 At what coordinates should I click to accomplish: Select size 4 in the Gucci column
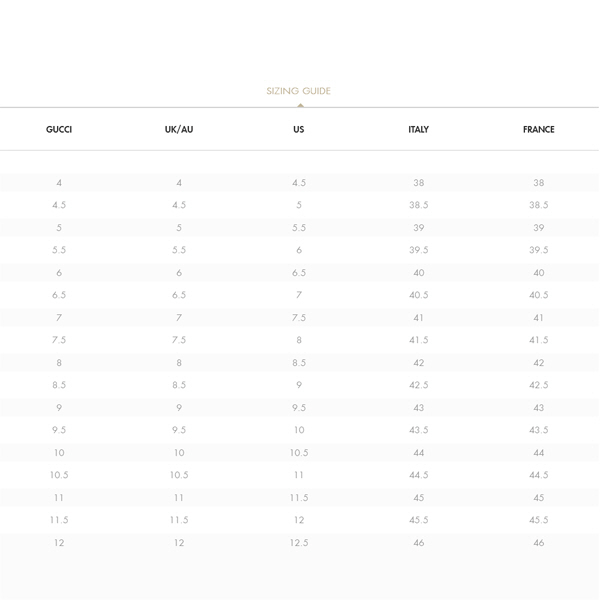(59, 183)
